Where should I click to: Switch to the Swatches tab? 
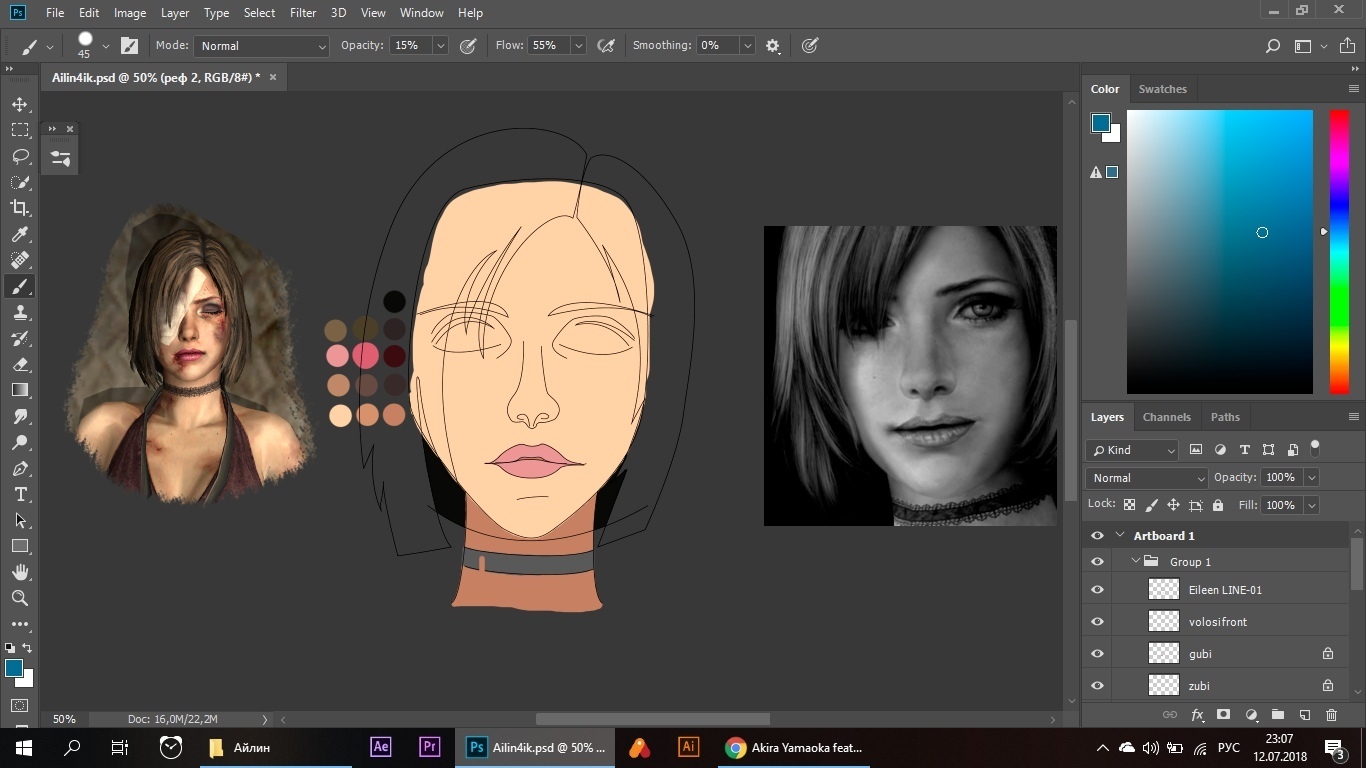click(1162, 89)
